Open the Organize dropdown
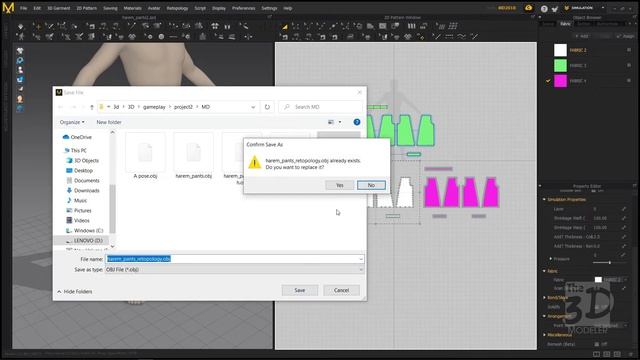This screenshot has width=640, height=360. (72, 122)
